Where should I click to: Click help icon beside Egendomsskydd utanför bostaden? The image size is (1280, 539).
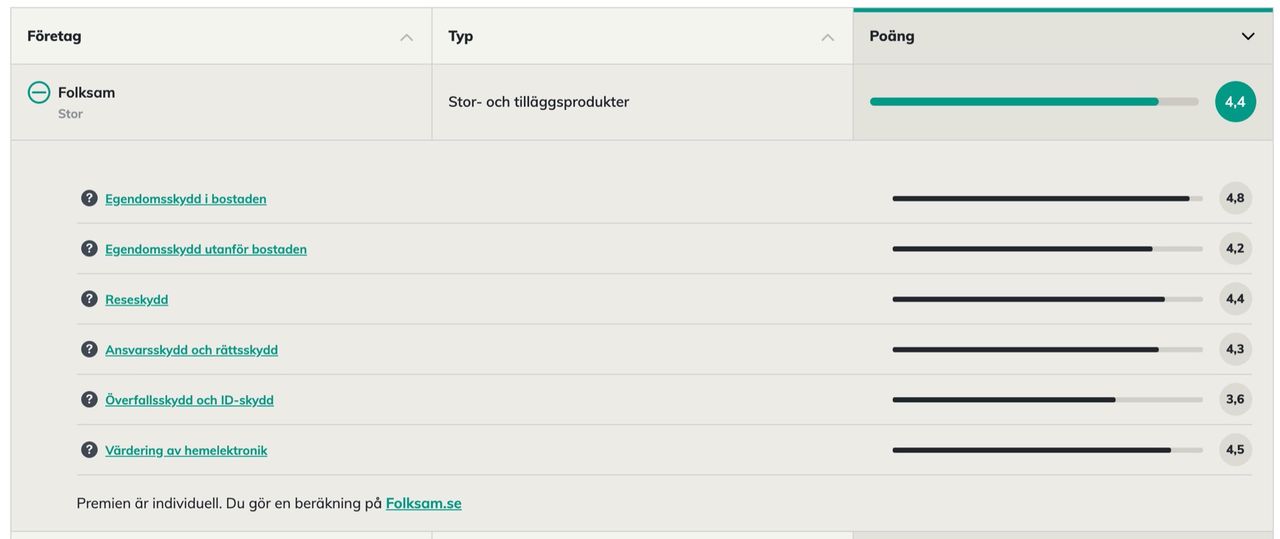pos(89,248)
